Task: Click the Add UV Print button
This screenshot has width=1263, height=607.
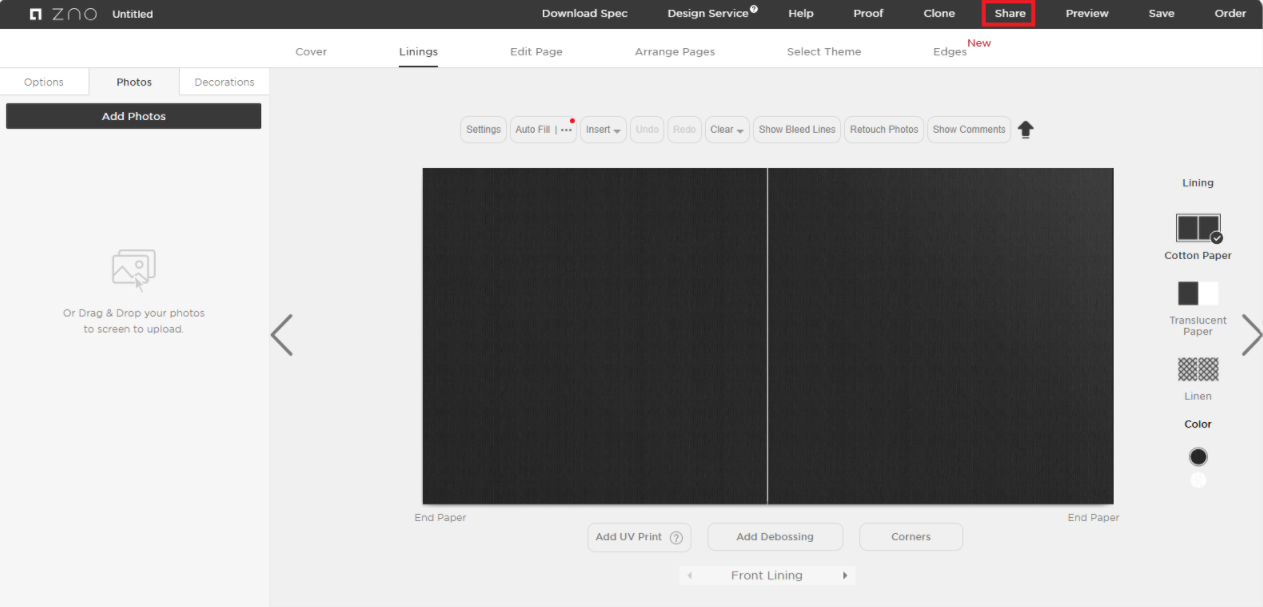Action: point(639,537)
